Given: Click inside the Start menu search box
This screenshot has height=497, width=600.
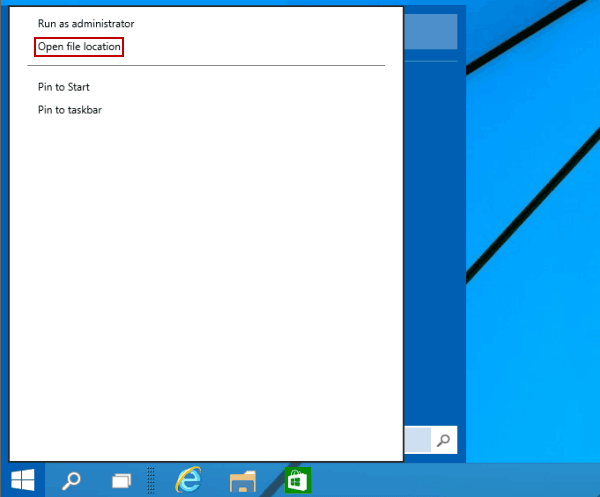Looking at the screenshot, I should 417,440.
